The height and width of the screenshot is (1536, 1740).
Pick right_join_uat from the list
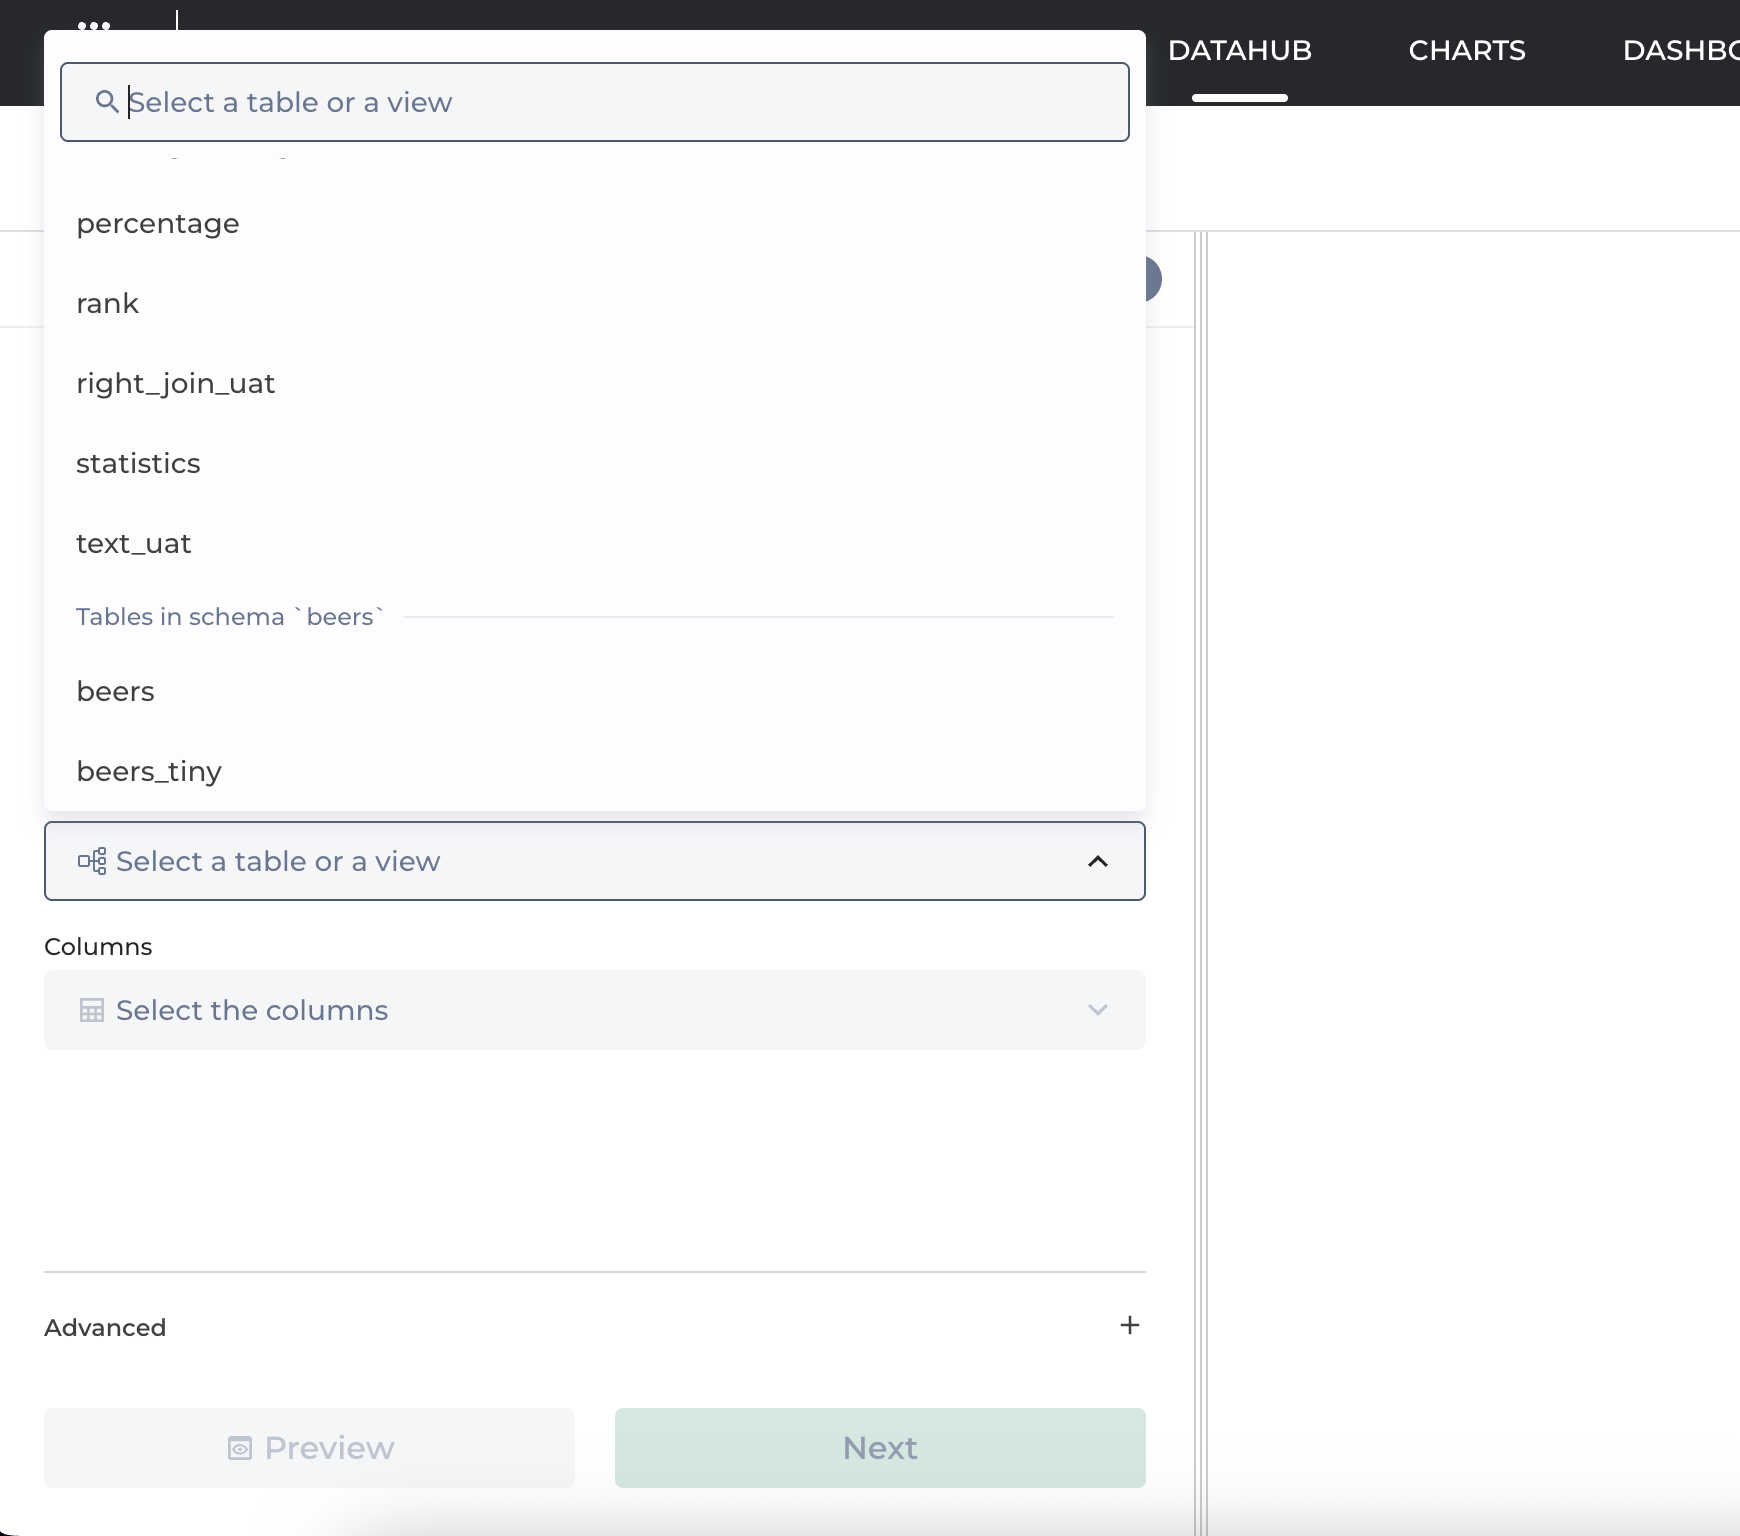(x=176, y=384)
